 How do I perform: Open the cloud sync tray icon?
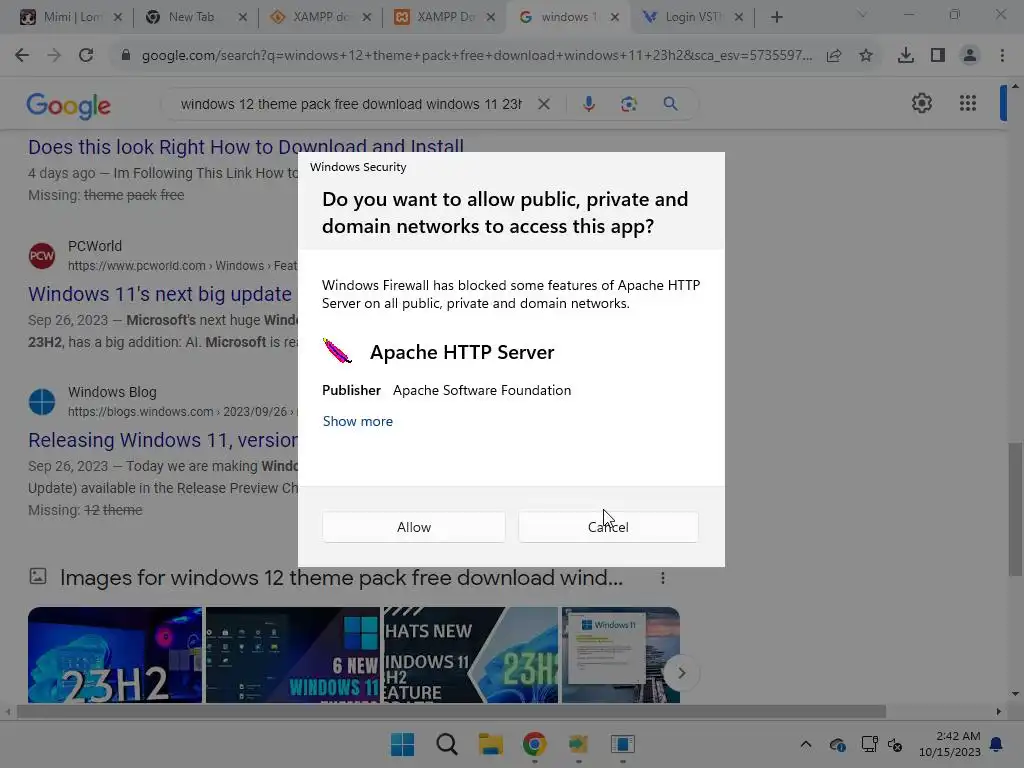tap(837, 744)
